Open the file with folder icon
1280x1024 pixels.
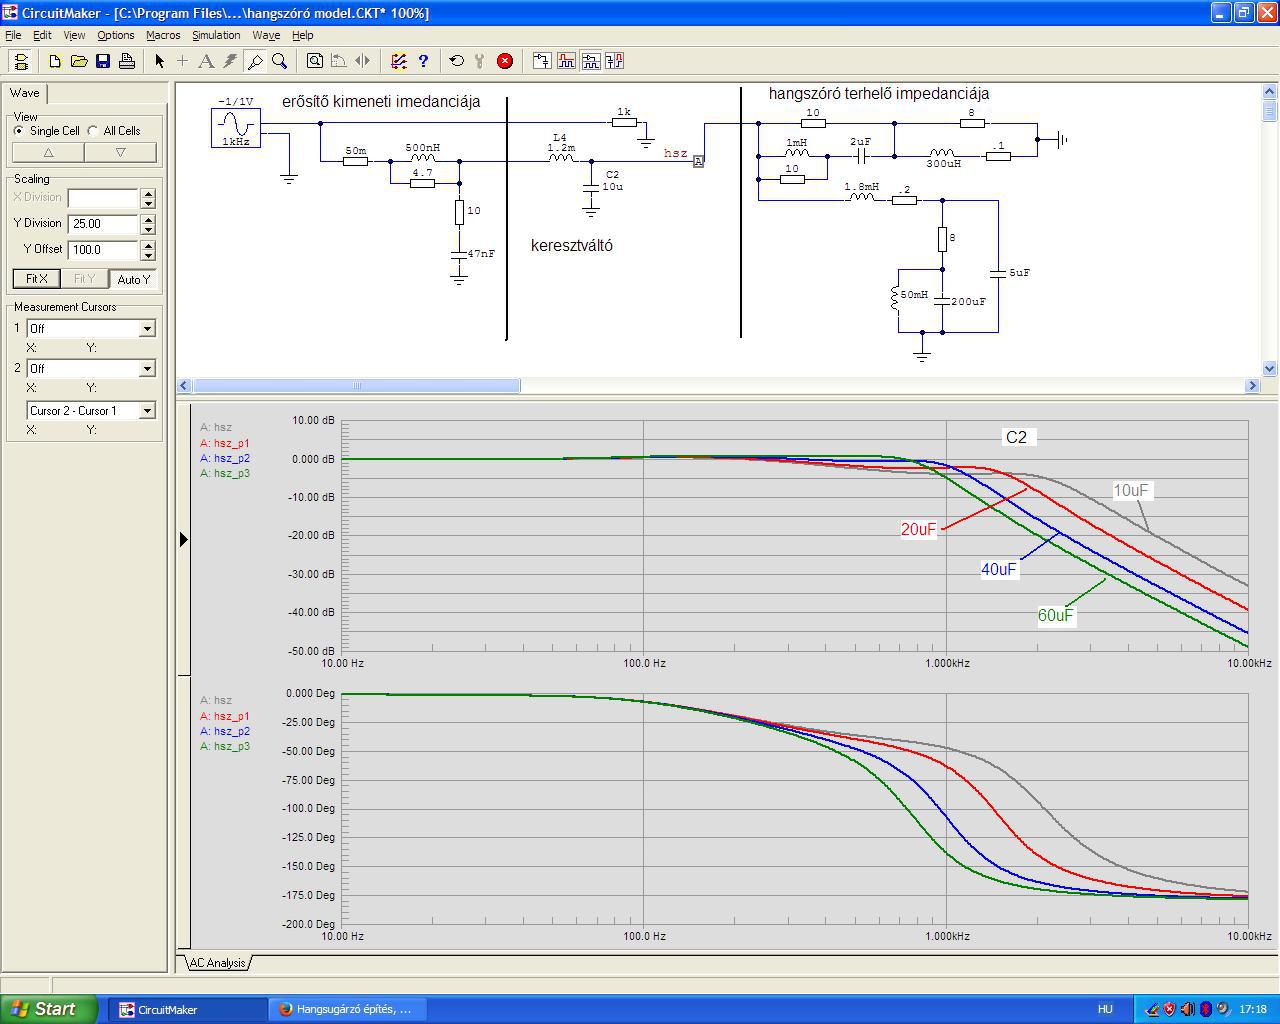coord(79,61)
